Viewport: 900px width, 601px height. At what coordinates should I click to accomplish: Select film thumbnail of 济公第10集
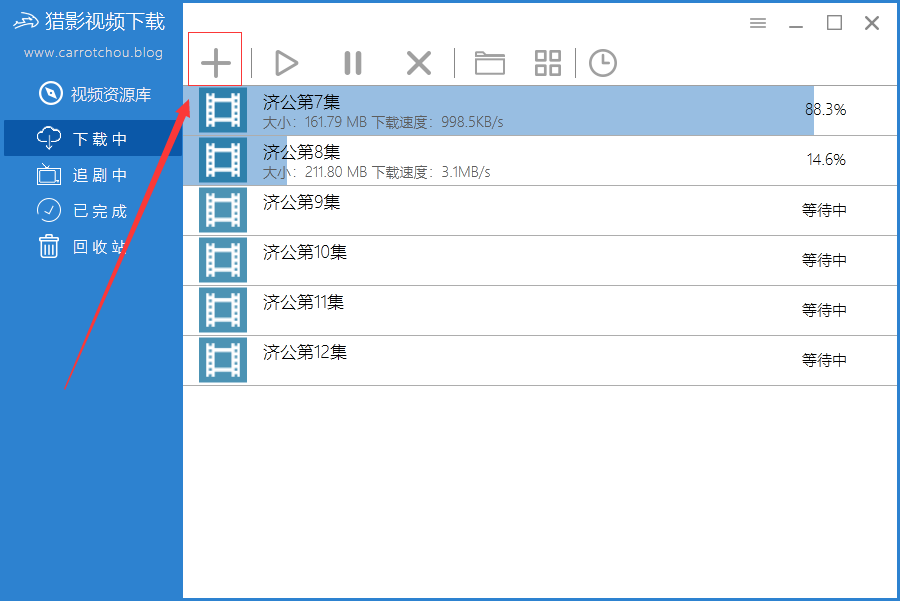click(x=223, y=260)
